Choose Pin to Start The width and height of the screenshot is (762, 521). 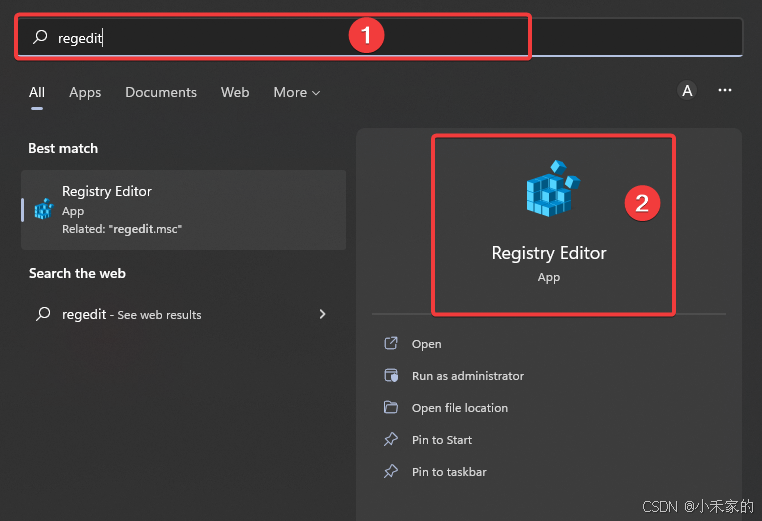442,440
